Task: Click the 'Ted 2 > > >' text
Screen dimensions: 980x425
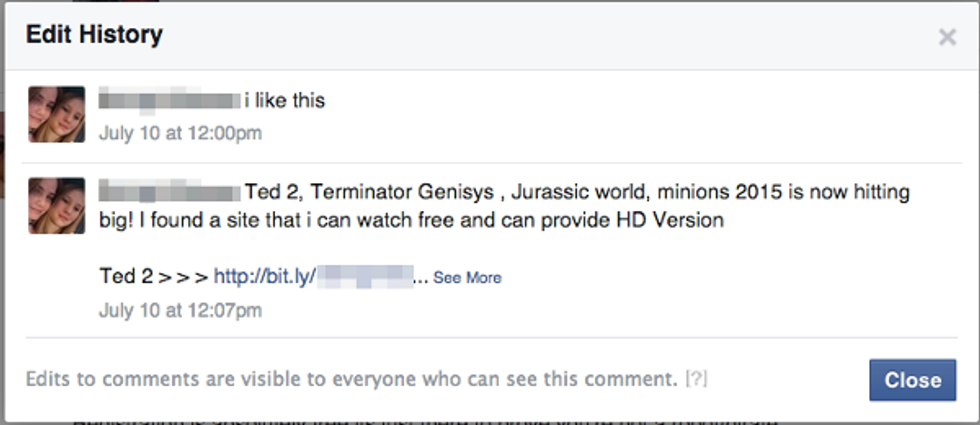Action: pos(154,276)
